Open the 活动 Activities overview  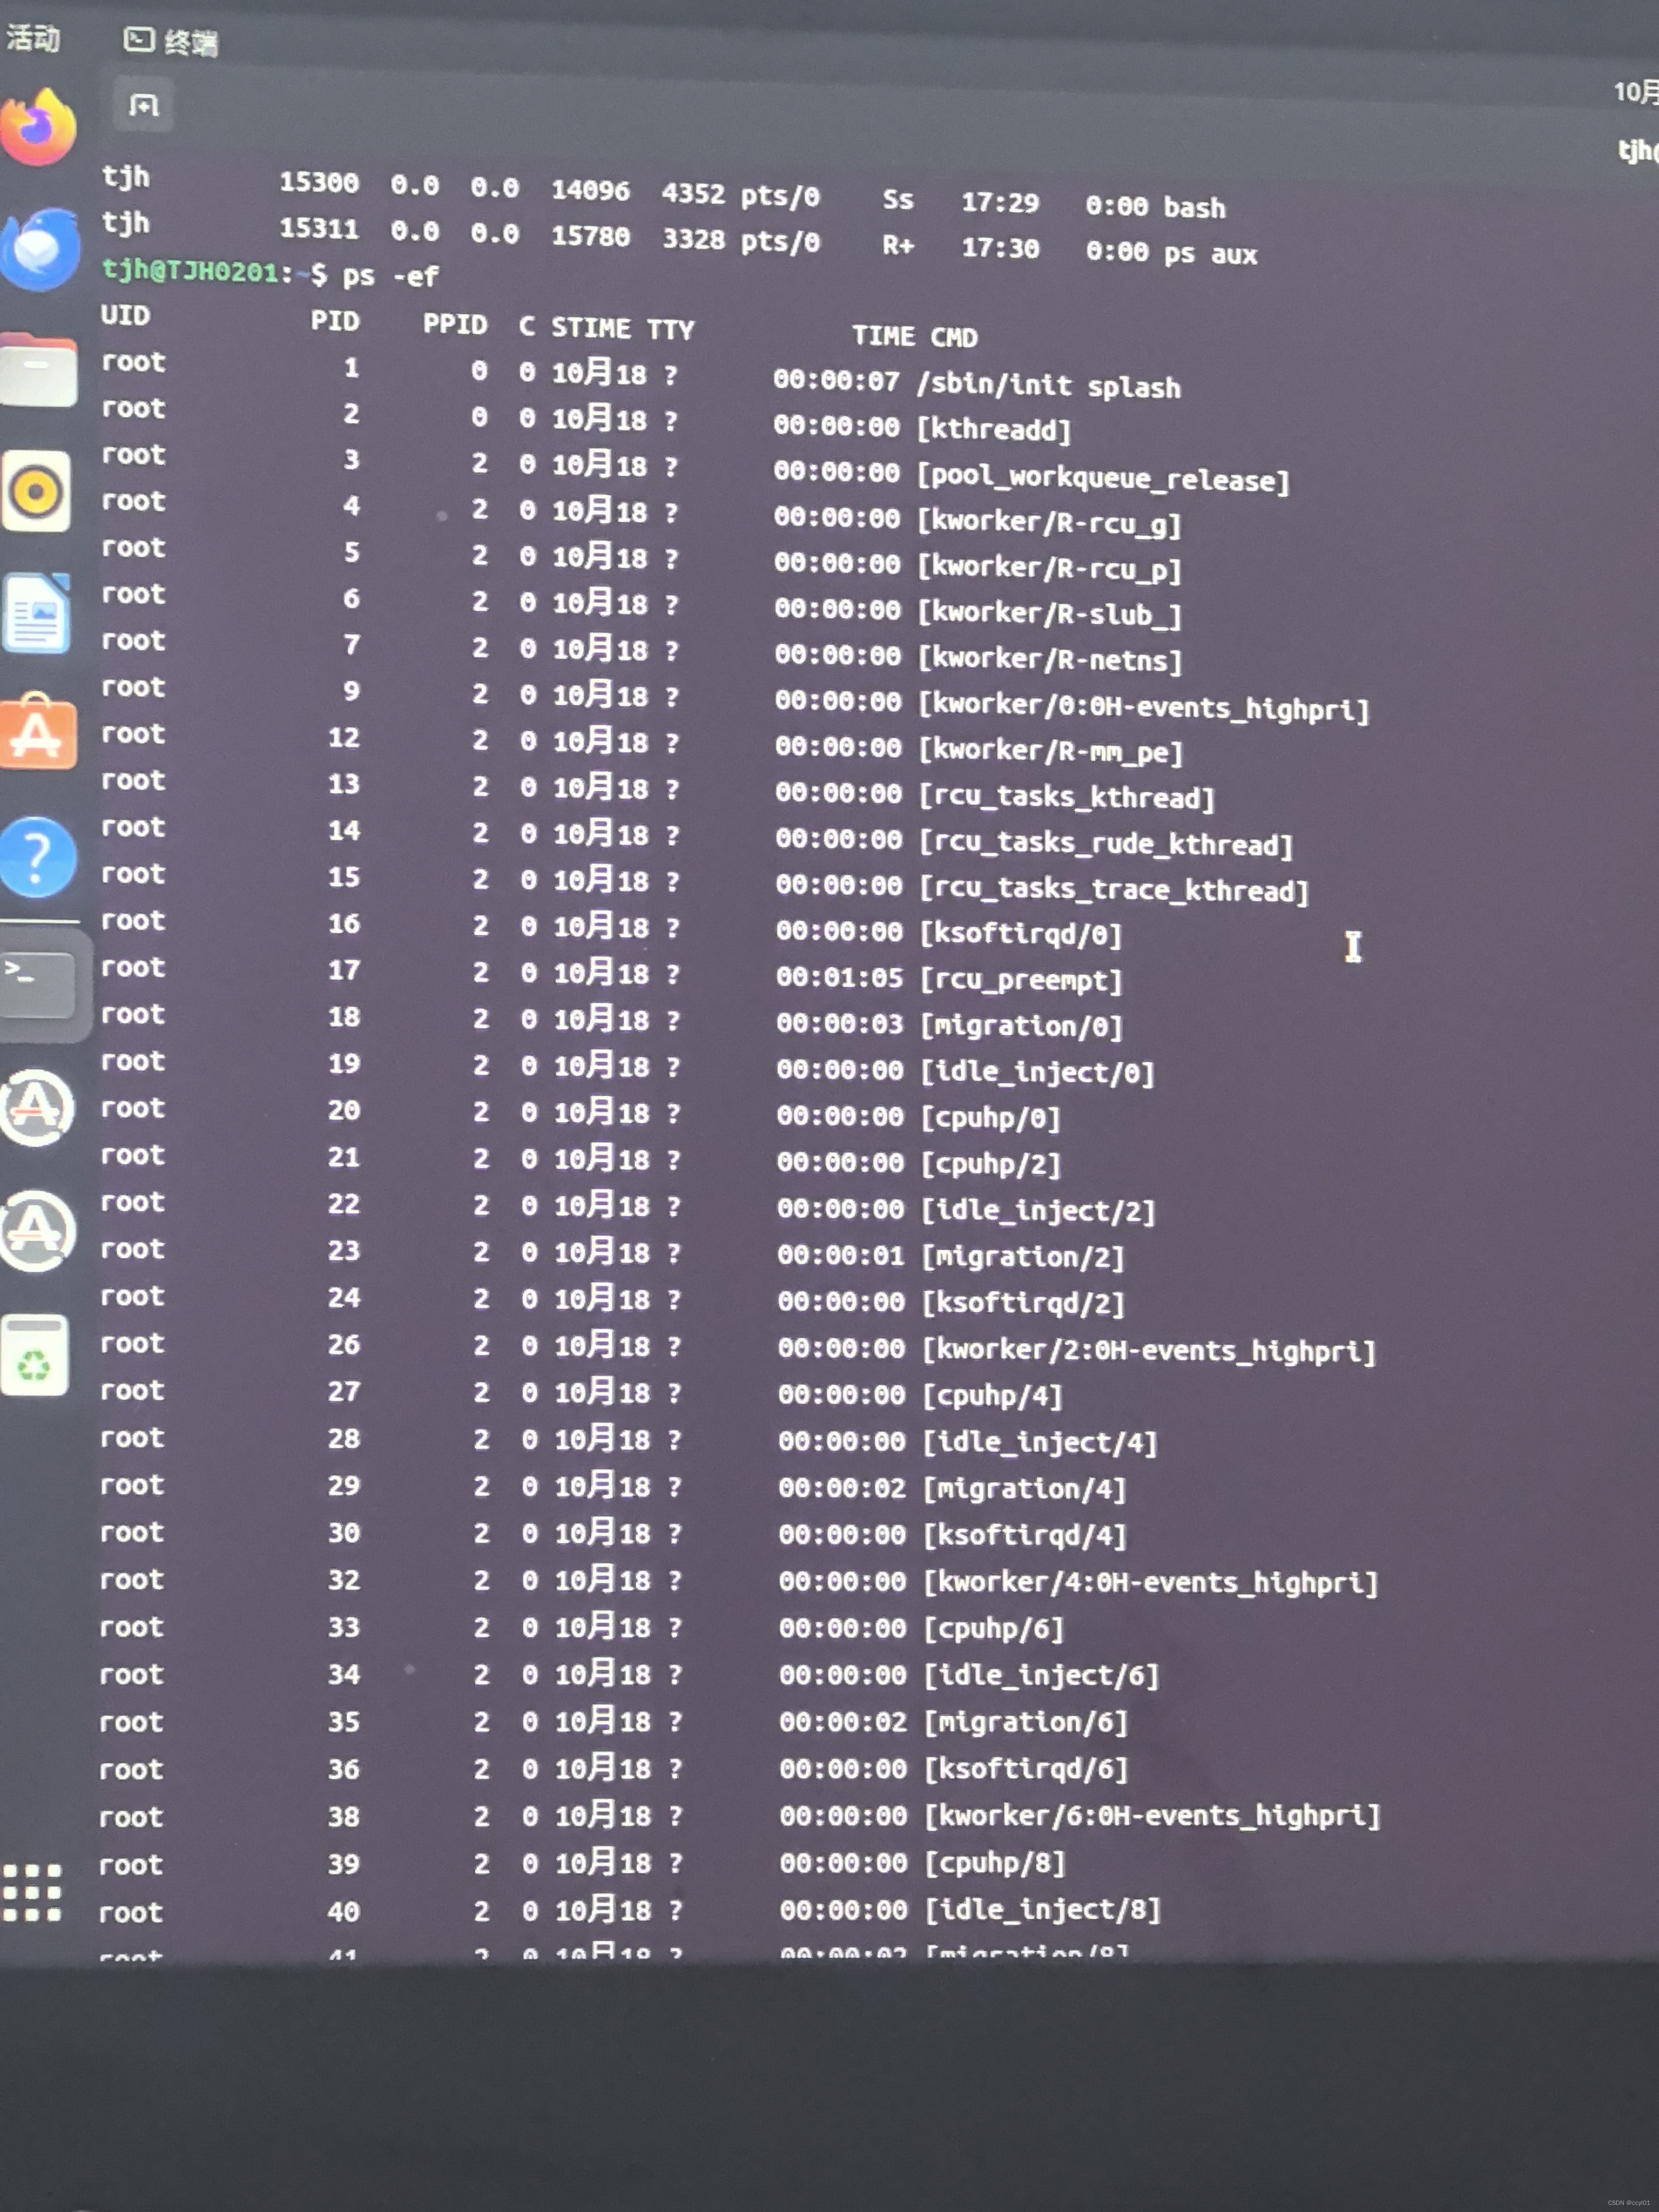pos(33,38)
